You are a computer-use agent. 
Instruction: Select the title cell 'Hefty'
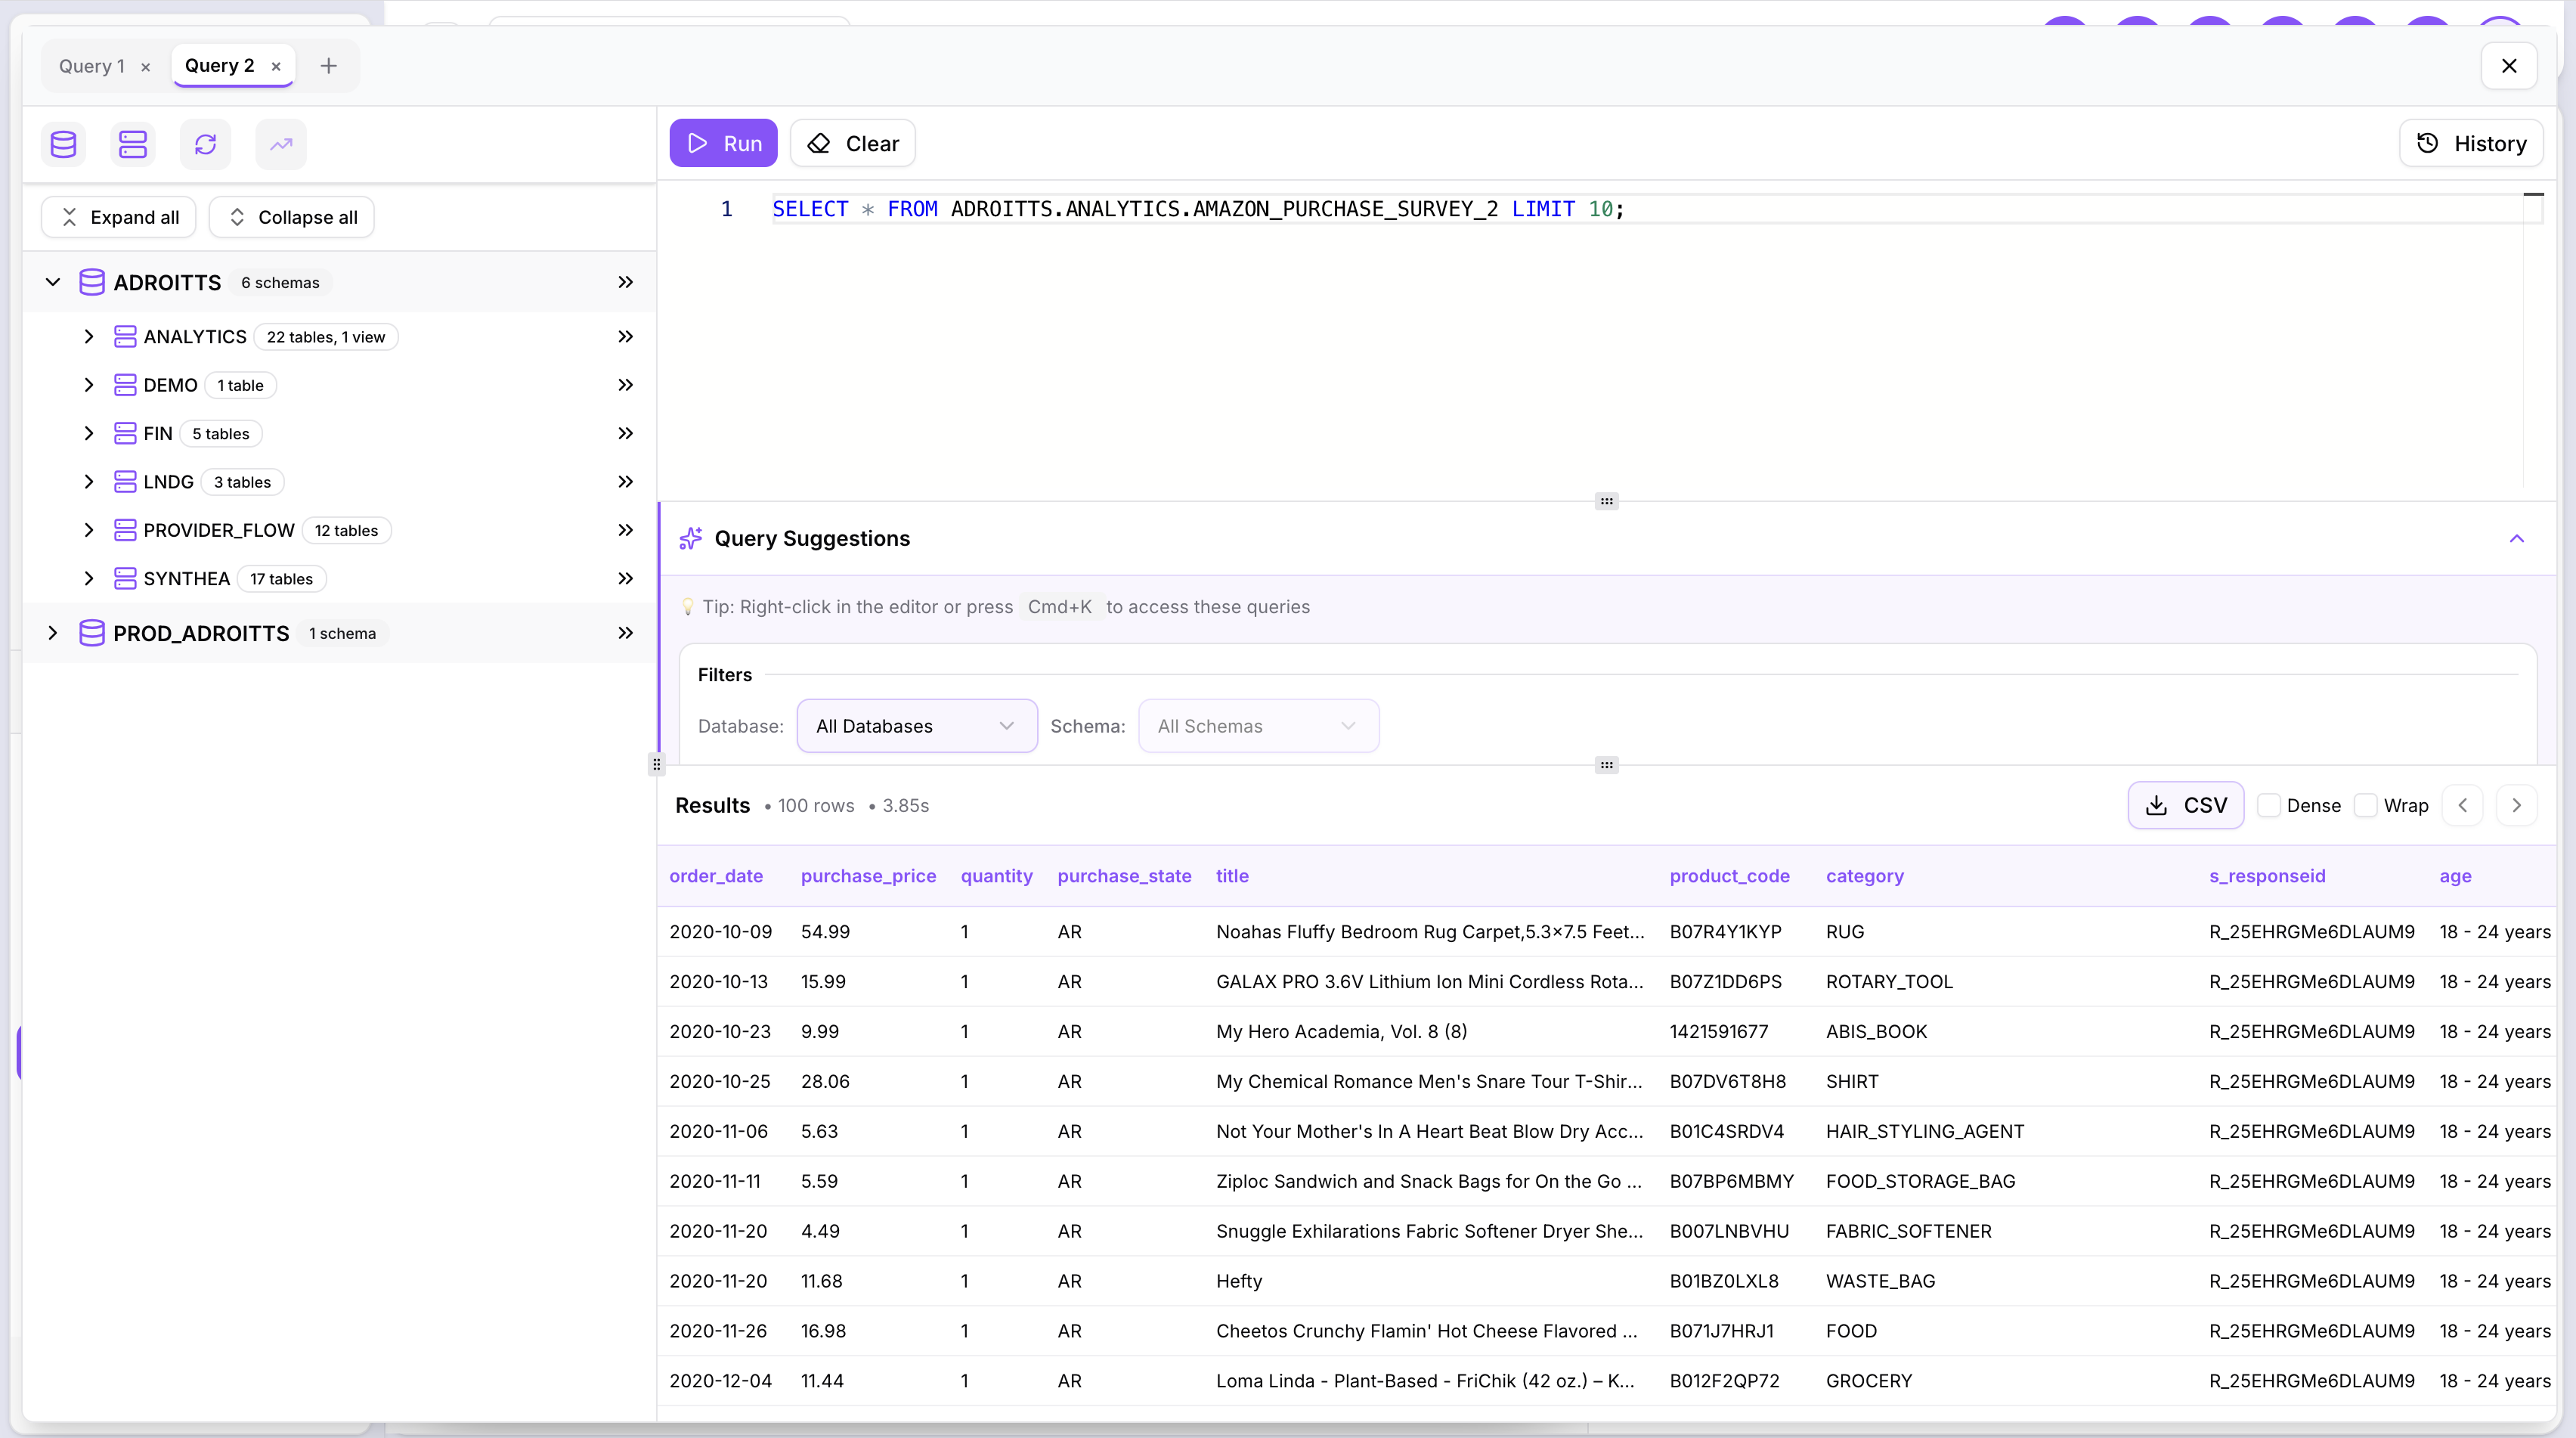tap(1239, 1281)
